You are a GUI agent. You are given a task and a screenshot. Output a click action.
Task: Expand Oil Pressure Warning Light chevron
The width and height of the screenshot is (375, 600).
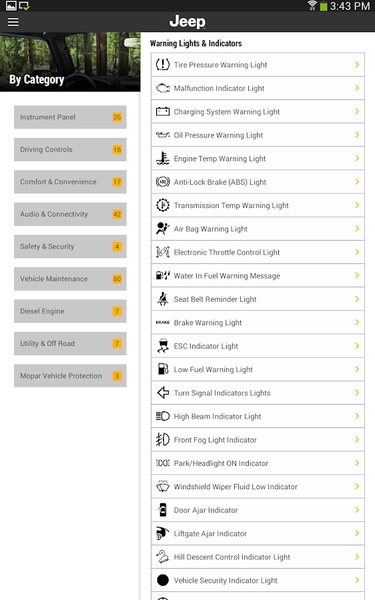357,135
